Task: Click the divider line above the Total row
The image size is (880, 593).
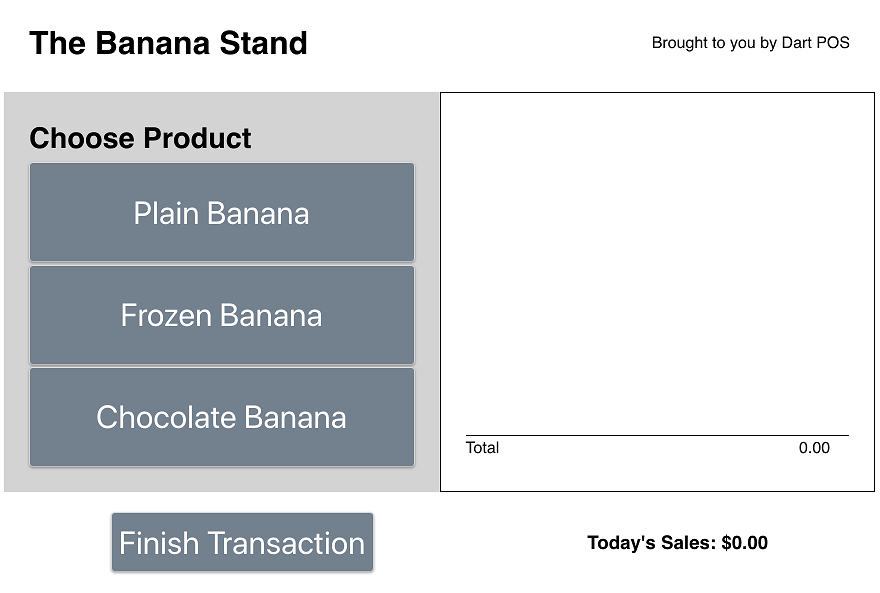Action: click(x=657, y=435)
